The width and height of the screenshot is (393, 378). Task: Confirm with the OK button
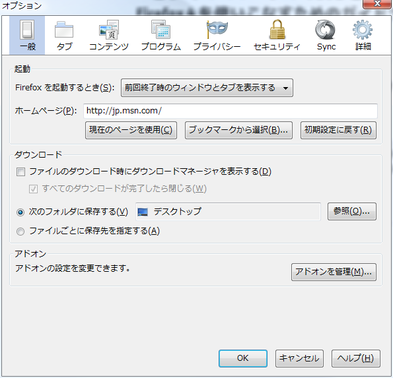coord(243,358)
